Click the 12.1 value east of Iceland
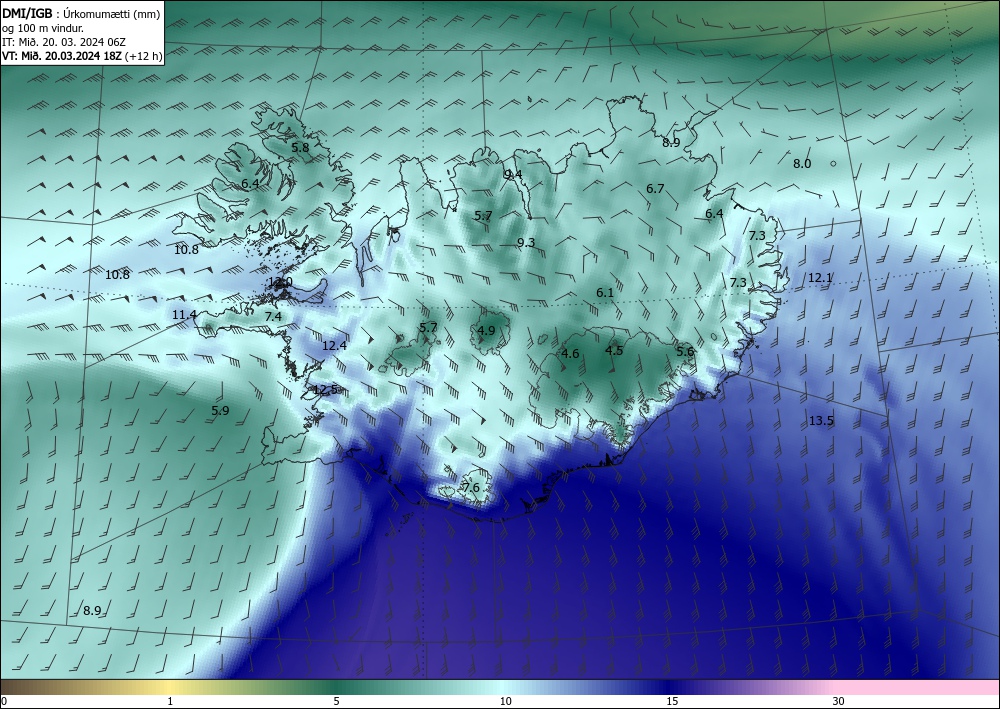The width and height of the screenshot is (1000, 709). [820, 278]
